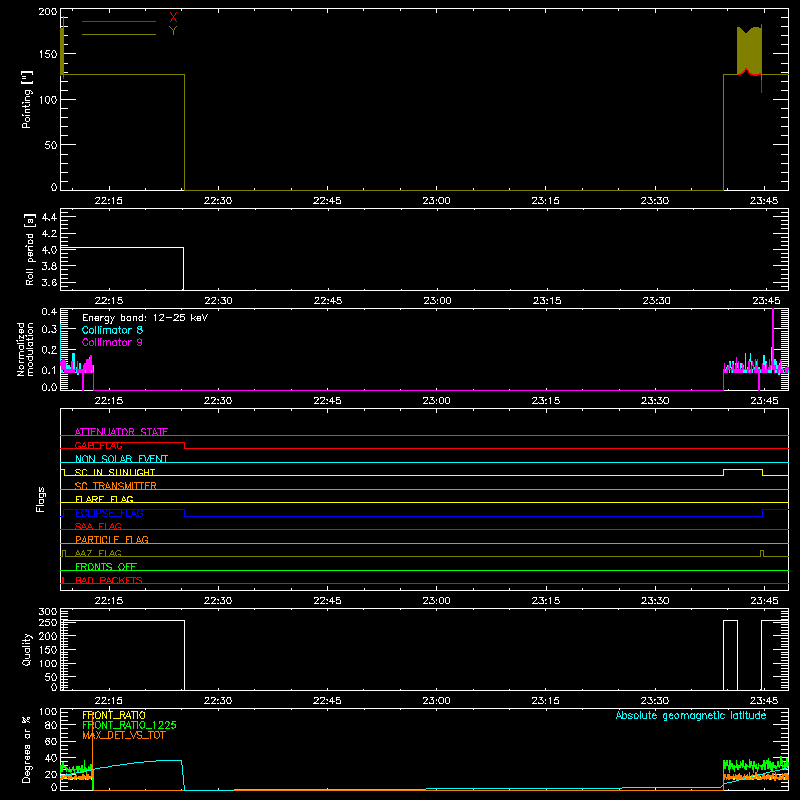800x800 pixels.
Task: Select the orange MAX_DET_VS_TOT legend label
Action: pos(124,735)
